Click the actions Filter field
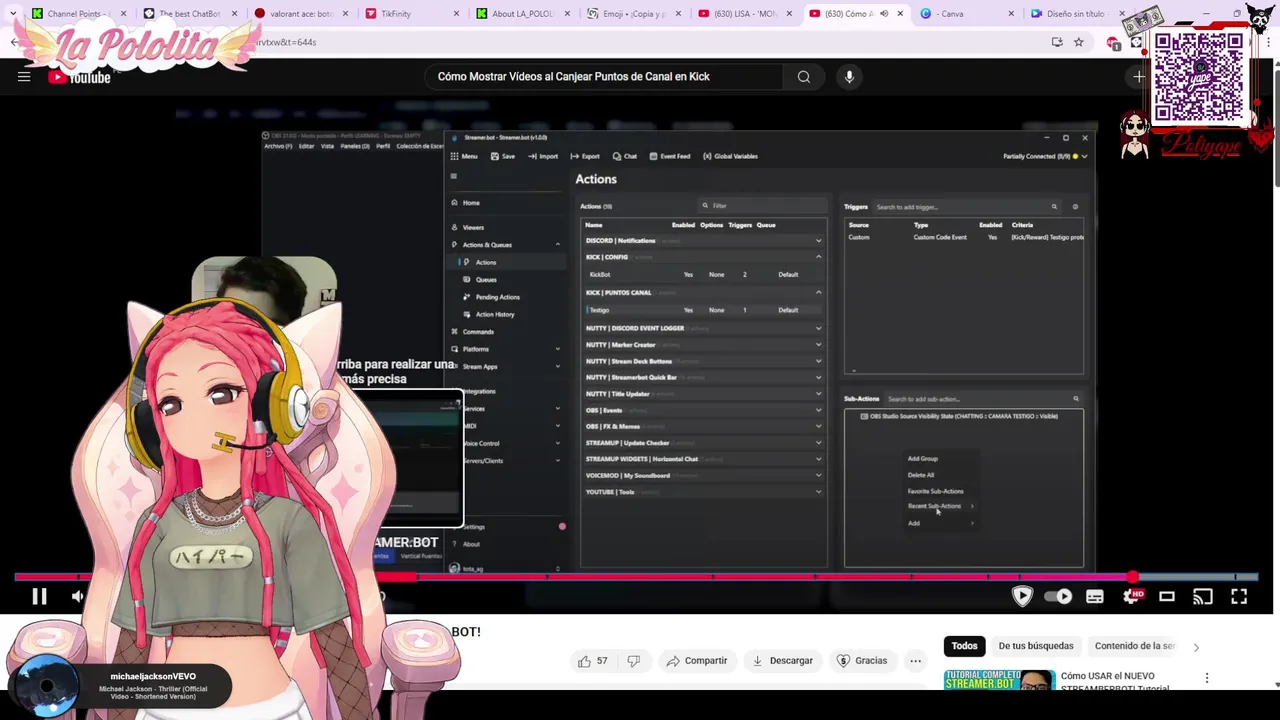The height and width of the screenshot is (720, 1280). pos(763,206)
